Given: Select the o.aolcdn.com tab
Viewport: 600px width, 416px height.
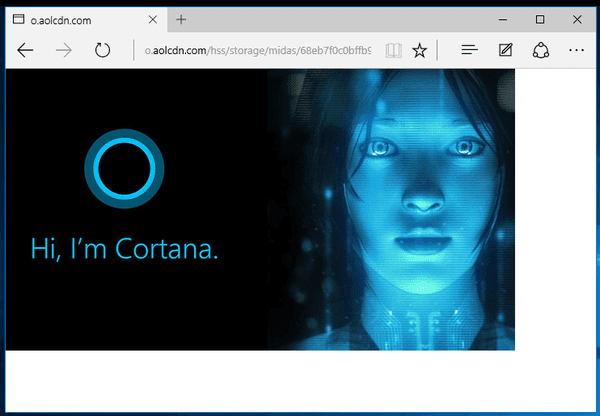Looking at the screenshot, I should tap(86, 20).
